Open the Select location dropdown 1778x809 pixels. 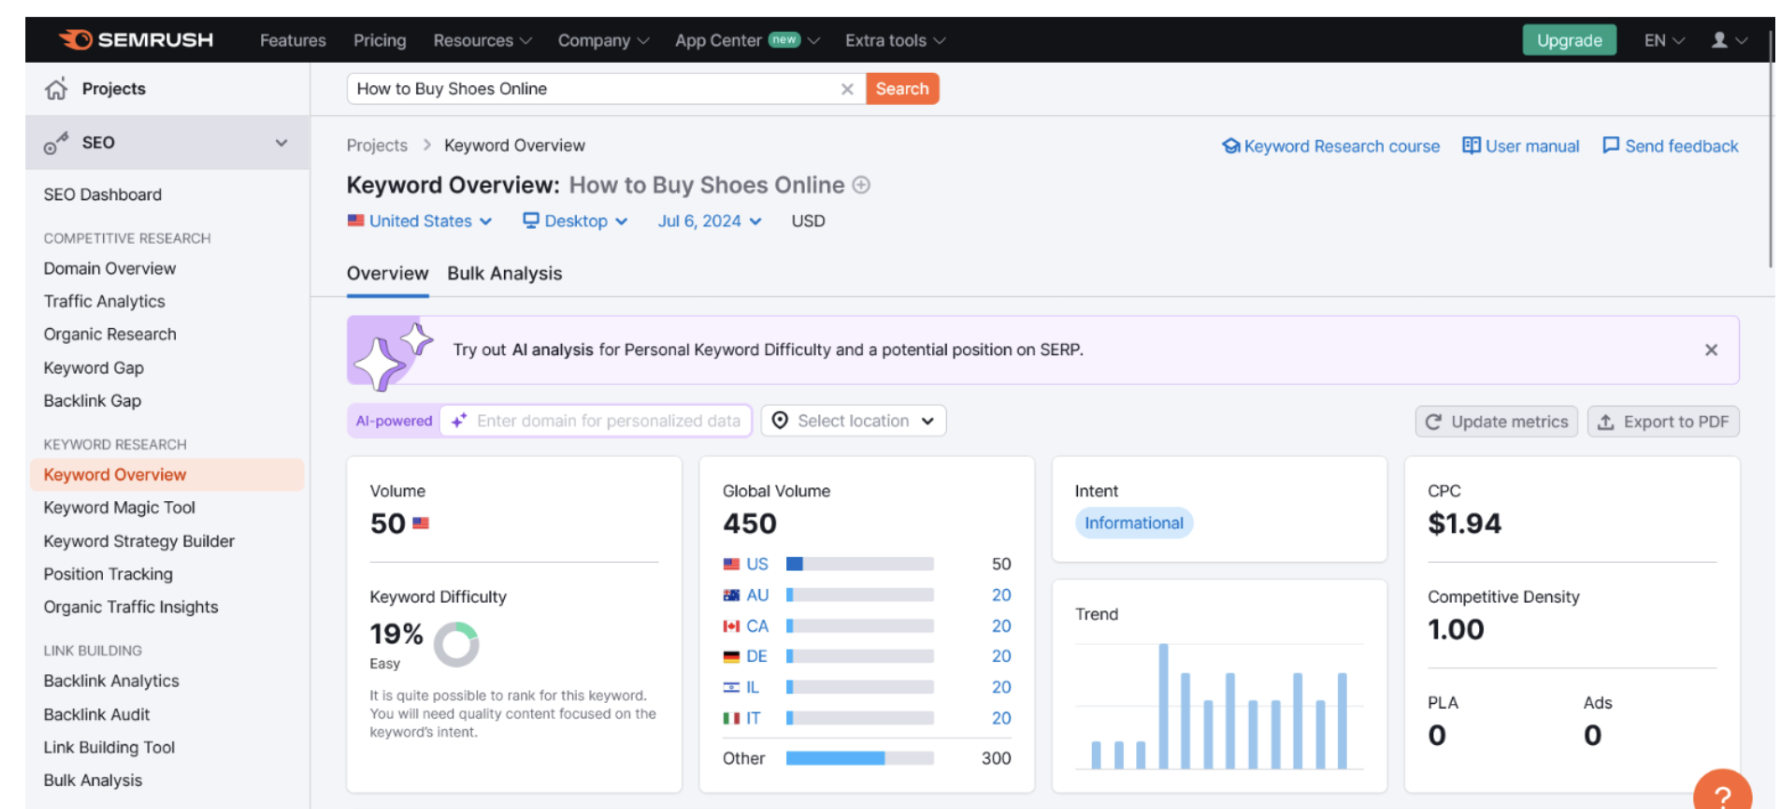pos(854,421)
